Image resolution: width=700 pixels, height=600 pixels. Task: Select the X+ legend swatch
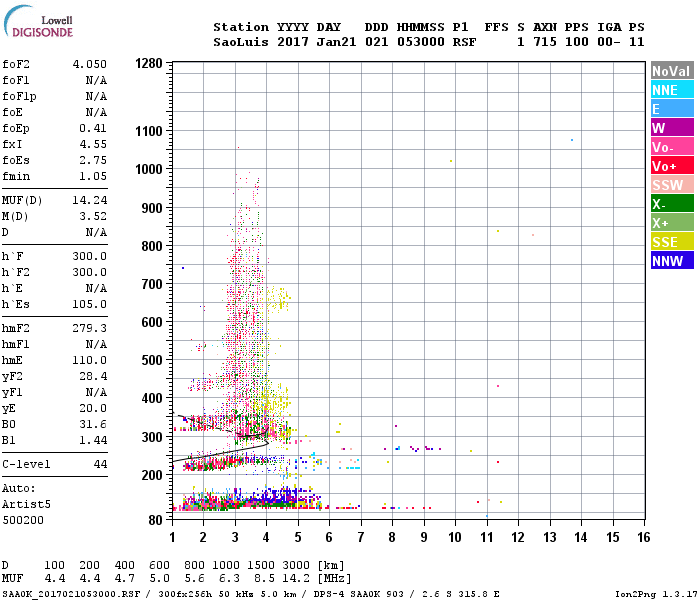(672, 222)
